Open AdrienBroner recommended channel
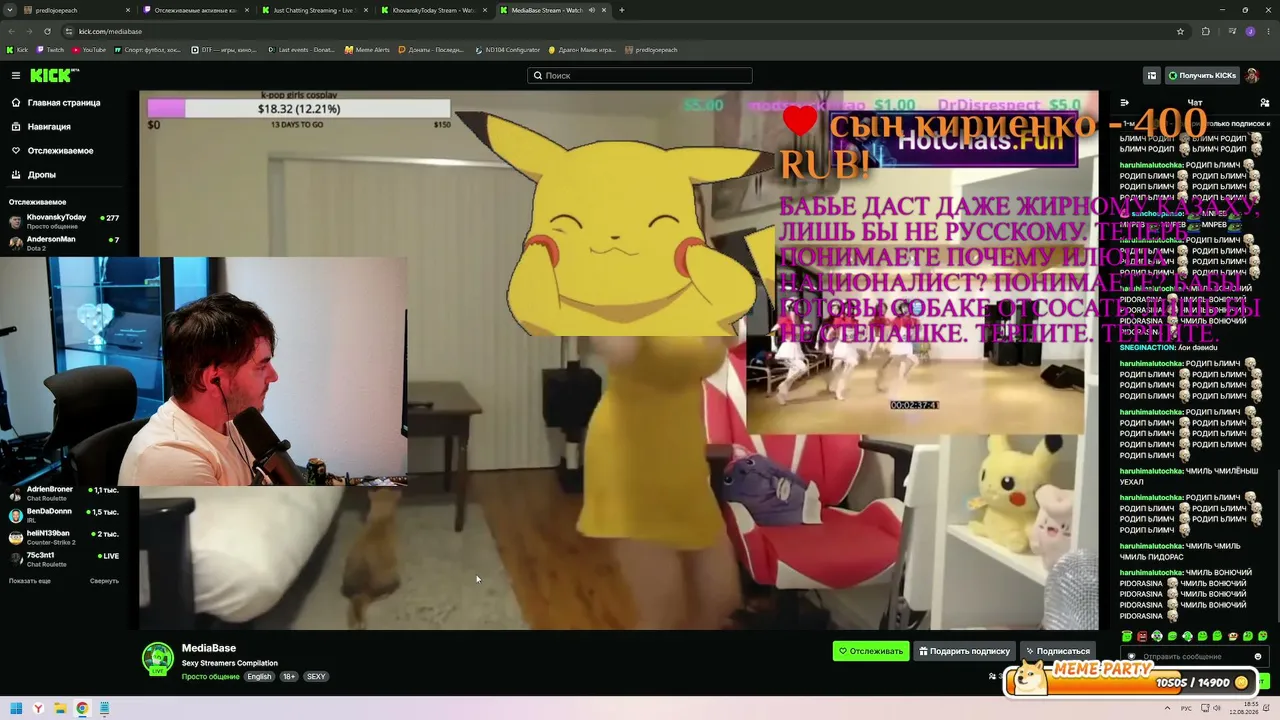Screen dimensions: 1280x720 64,493
